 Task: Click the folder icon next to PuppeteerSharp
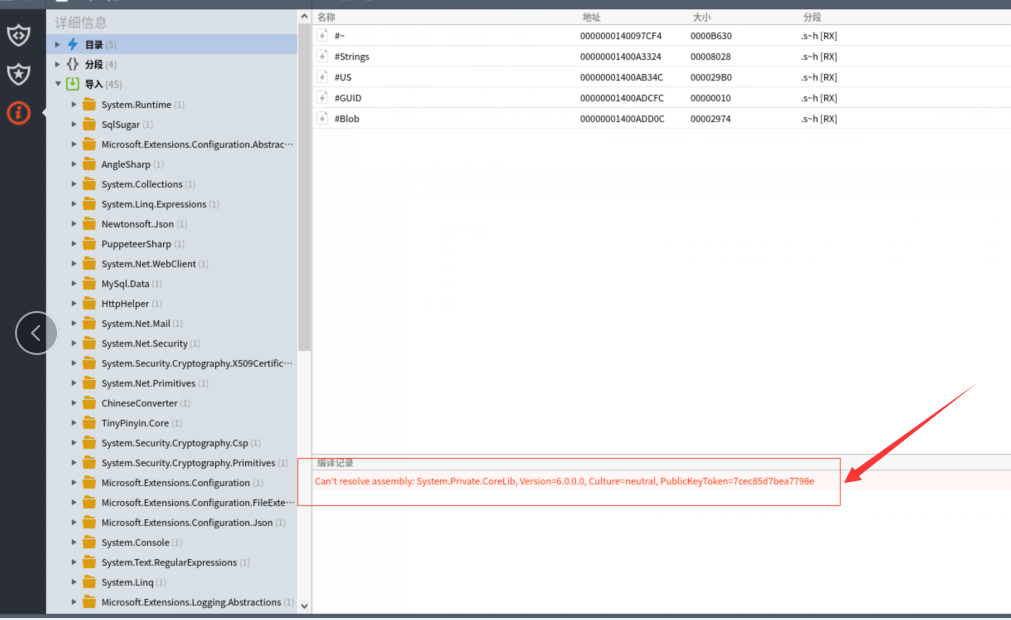pos(89,244)
